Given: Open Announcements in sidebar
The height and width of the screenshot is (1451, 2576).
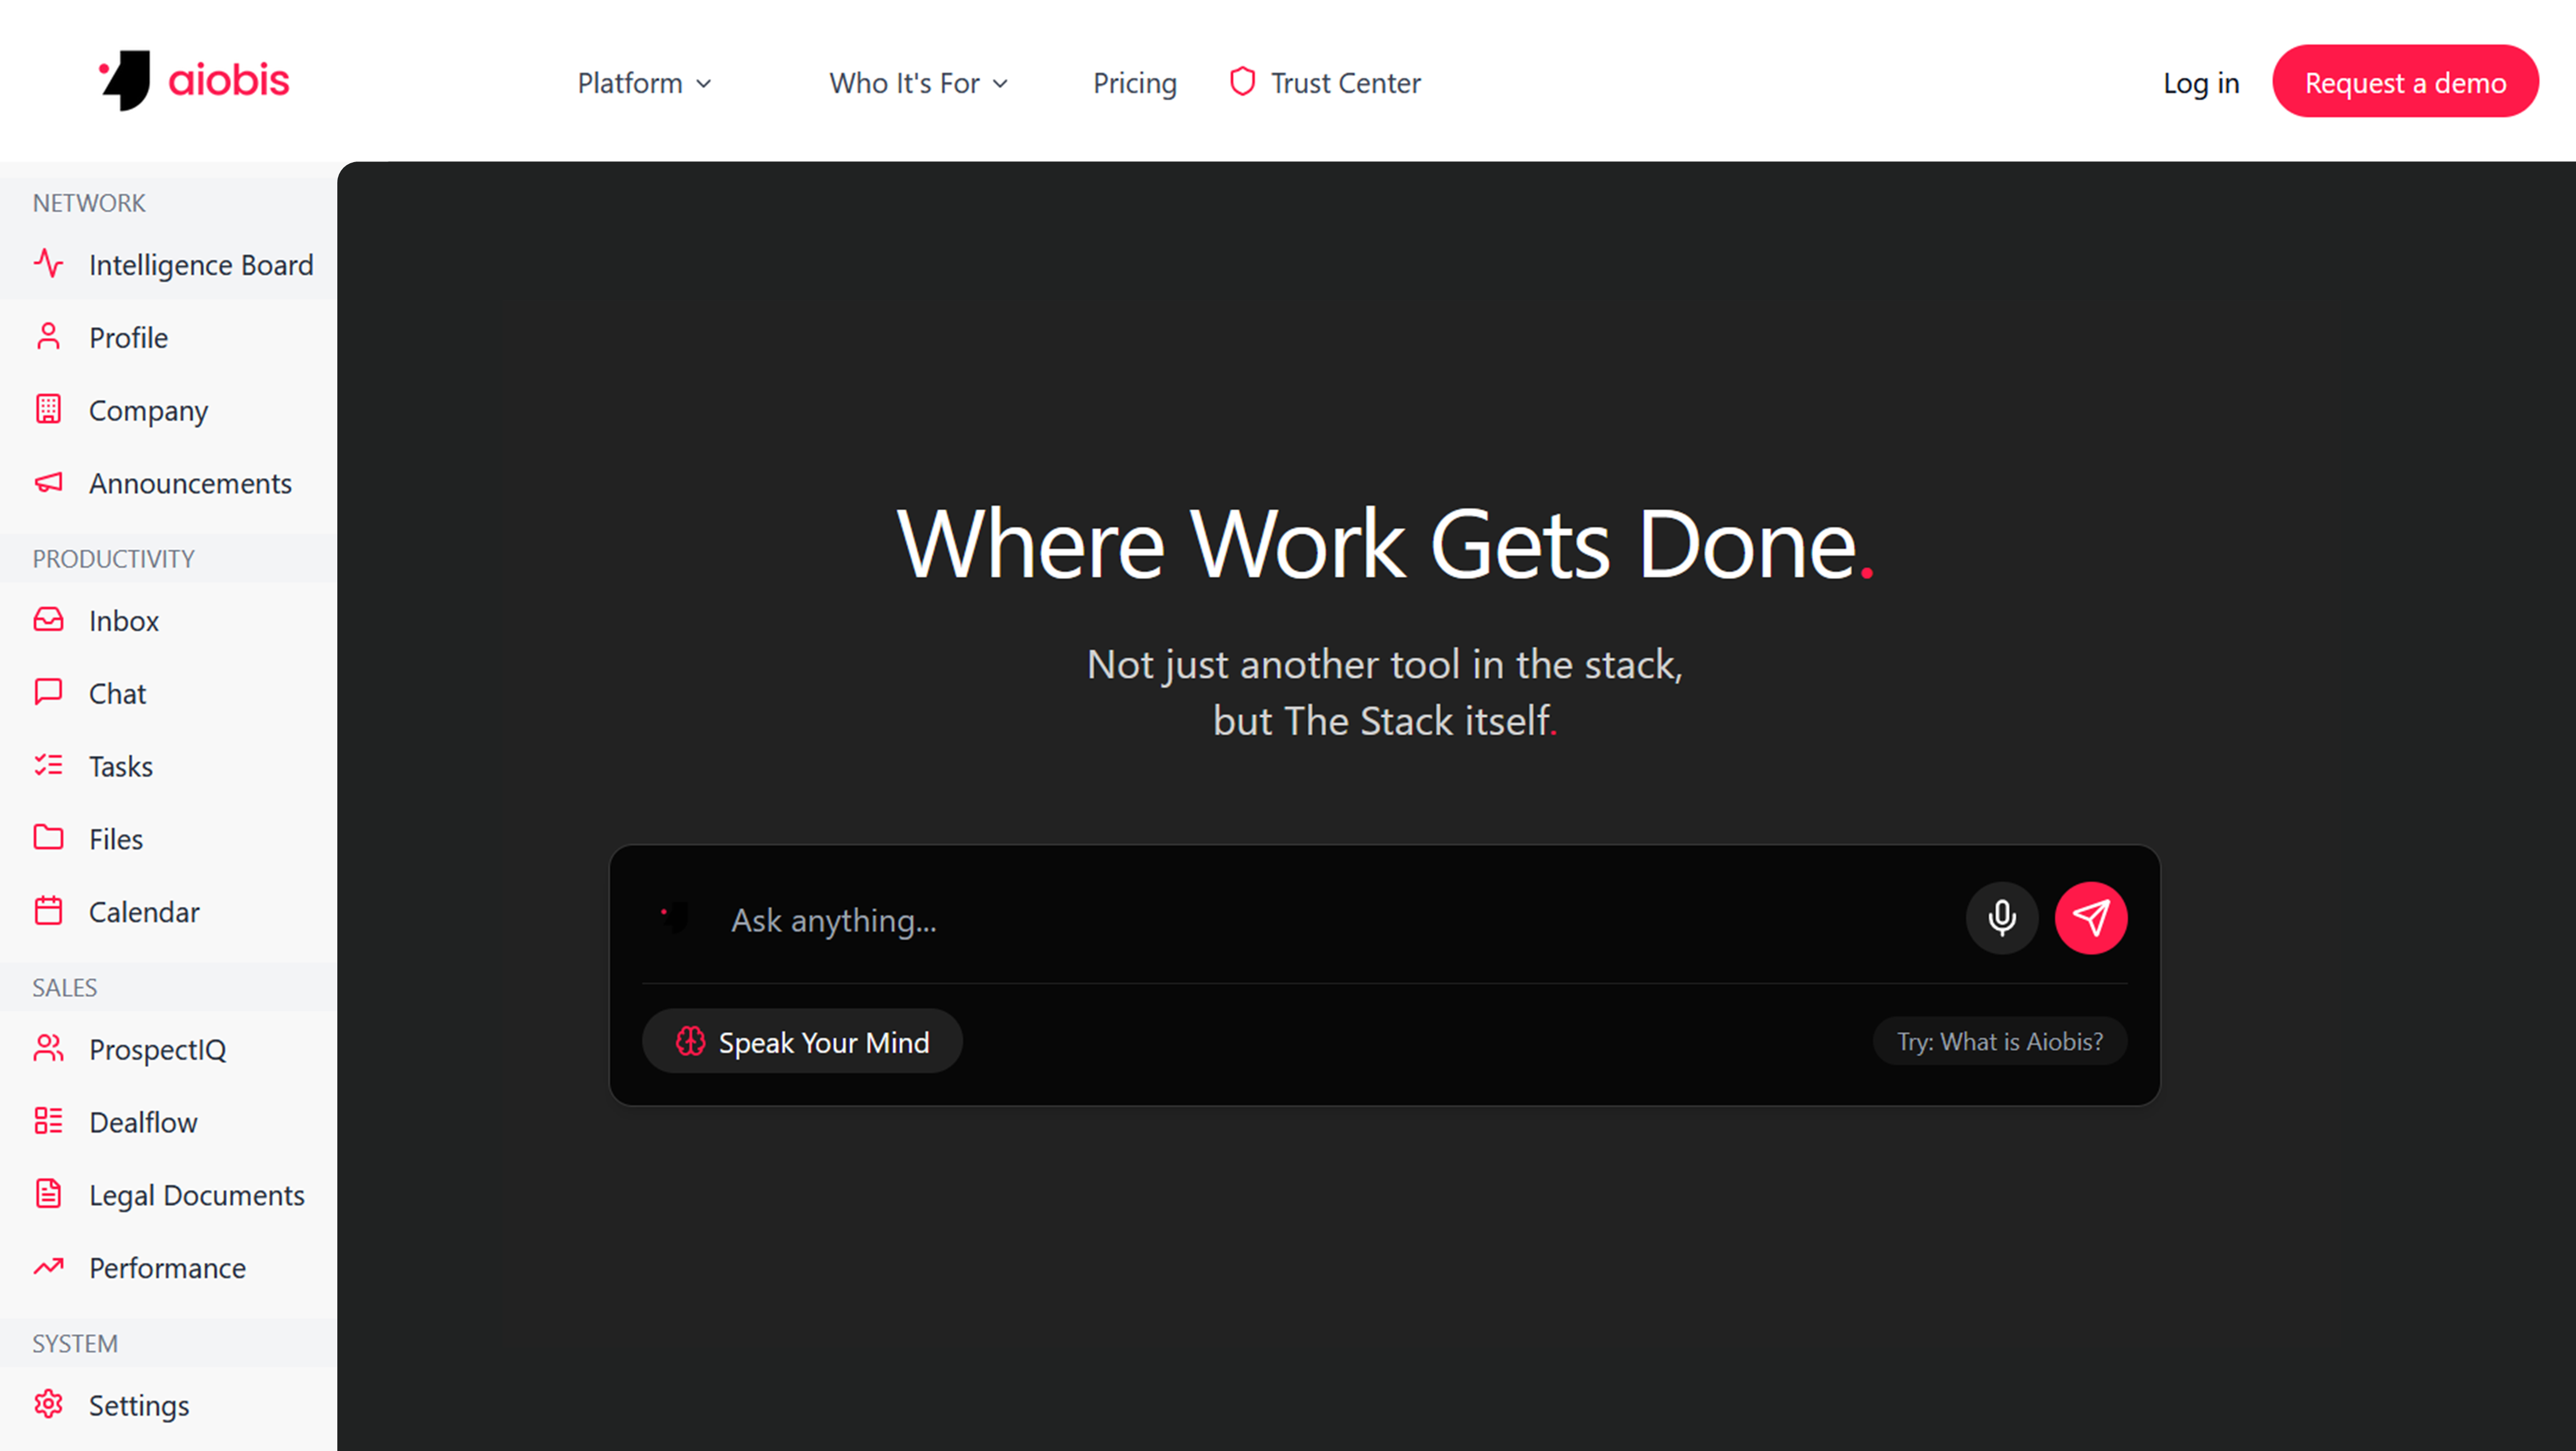Looking at the screenshot, I should coord(169,484).
